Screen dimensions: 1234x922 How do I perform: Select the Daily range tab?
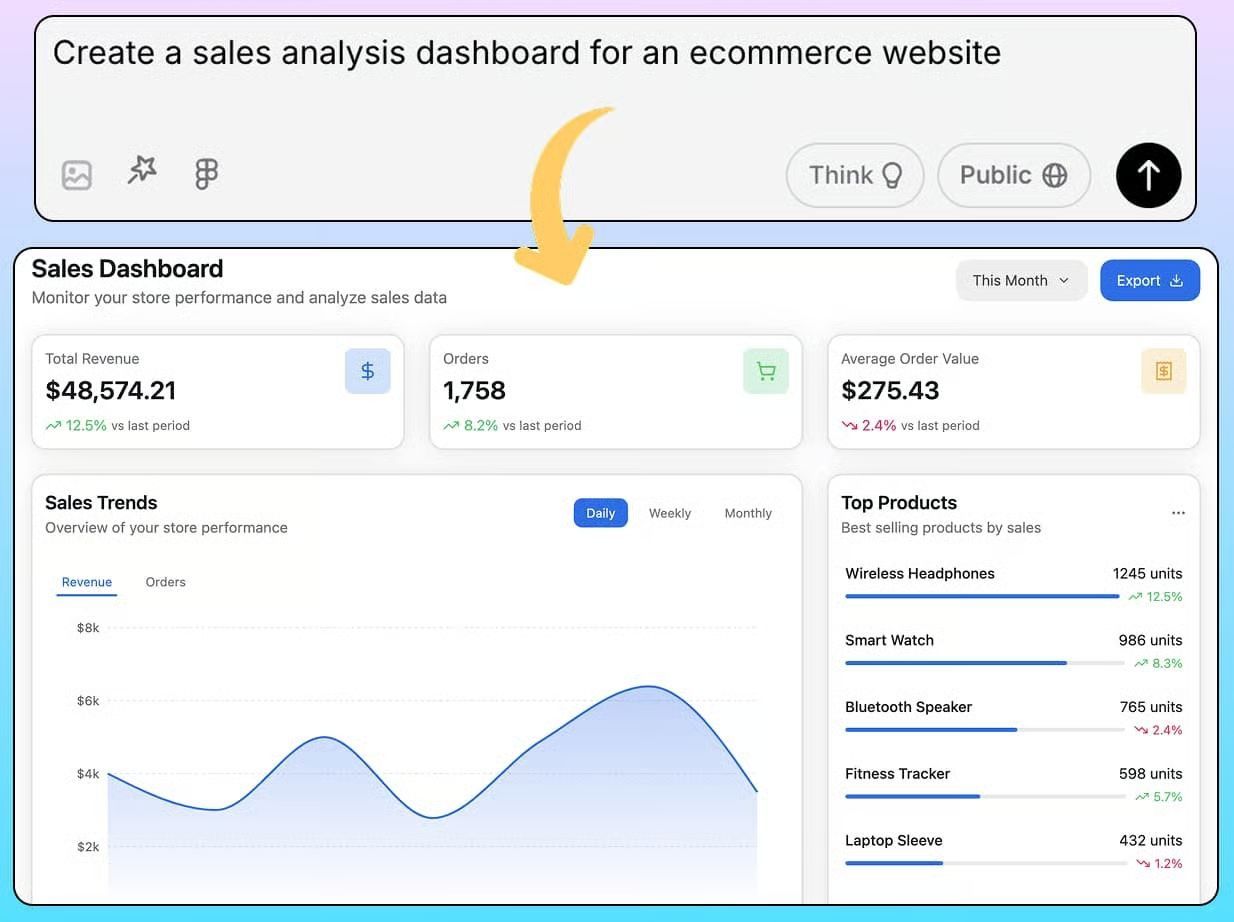tap(600, 513)
